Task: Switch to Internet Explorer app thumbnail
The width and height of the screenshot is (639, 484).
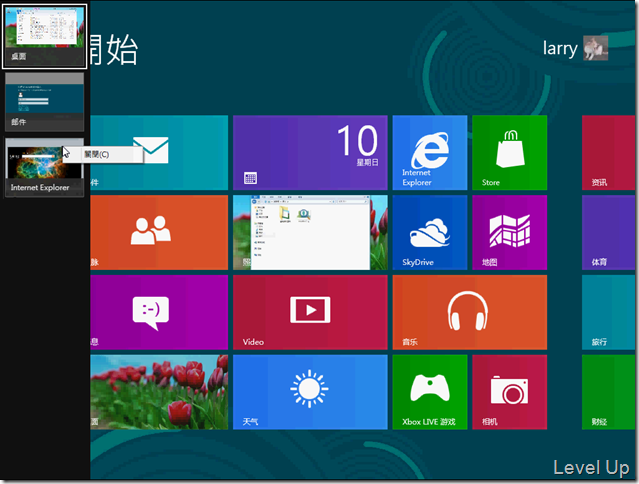Action: (x=44, y=167)
